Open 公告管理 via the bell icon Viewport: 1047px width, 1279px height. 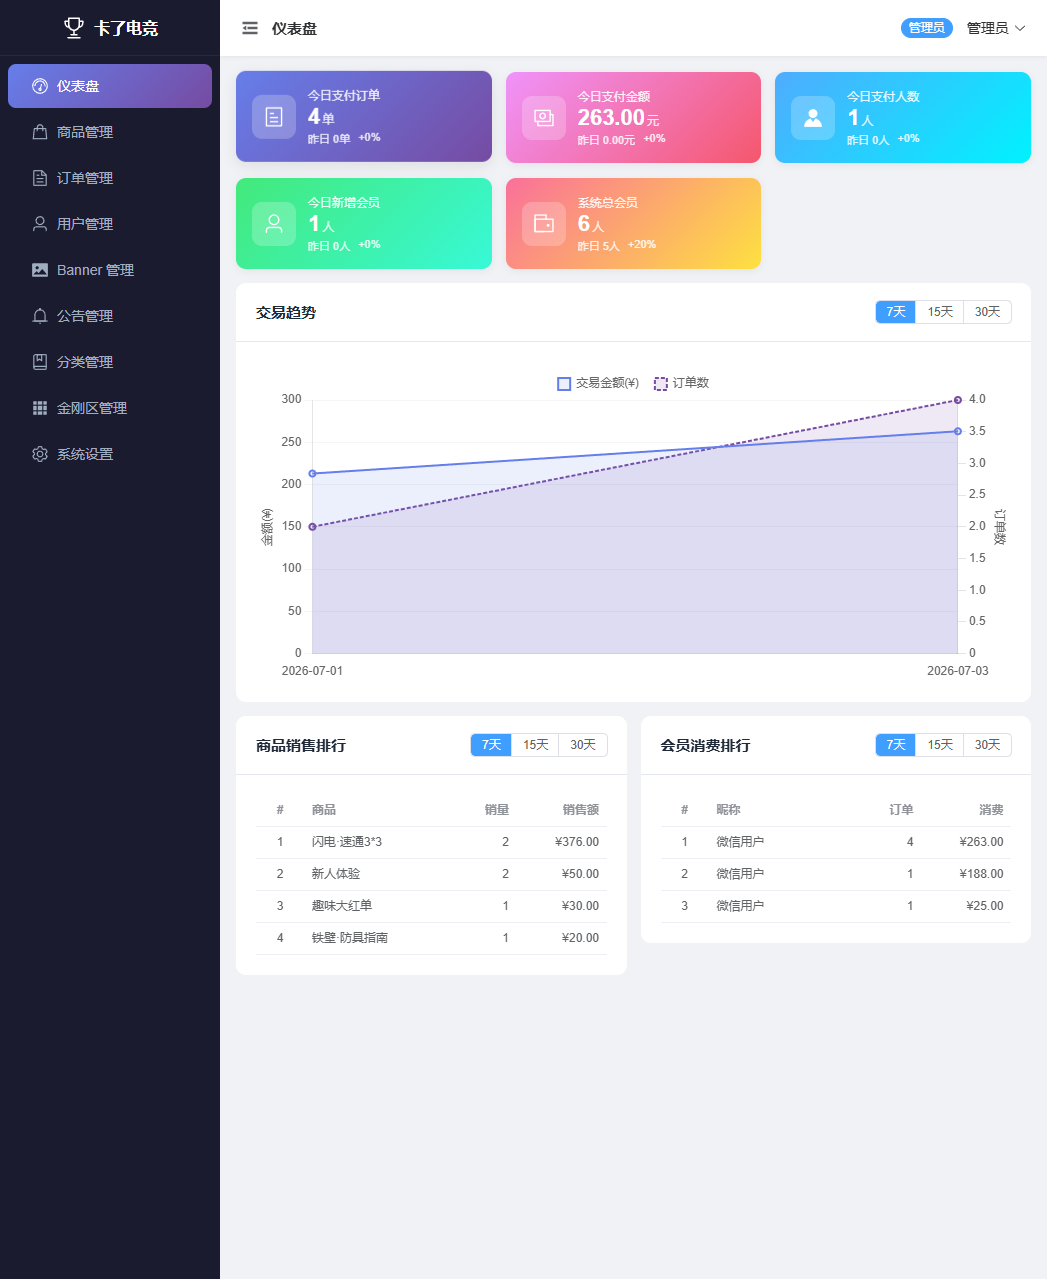(40, 316)
